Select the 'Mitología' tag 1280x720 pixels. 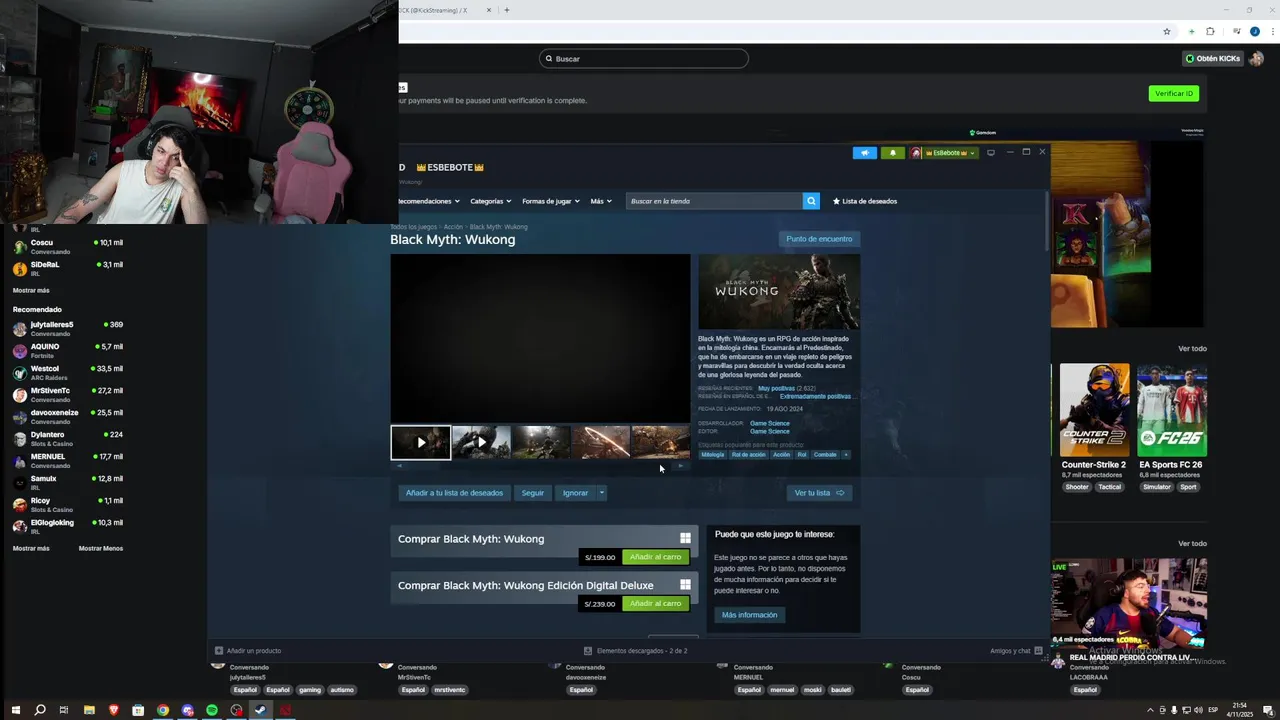click(x=712, y=455)
